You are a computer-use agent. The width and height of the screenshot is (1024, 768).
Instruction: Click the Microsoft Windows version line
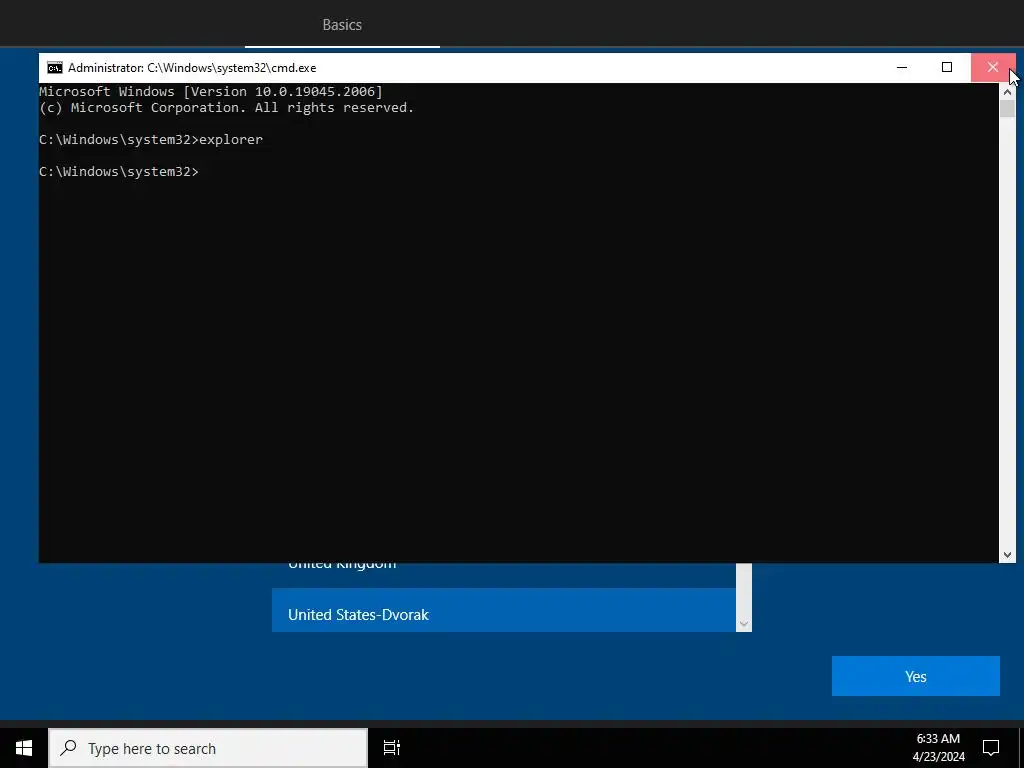point(211,91)
